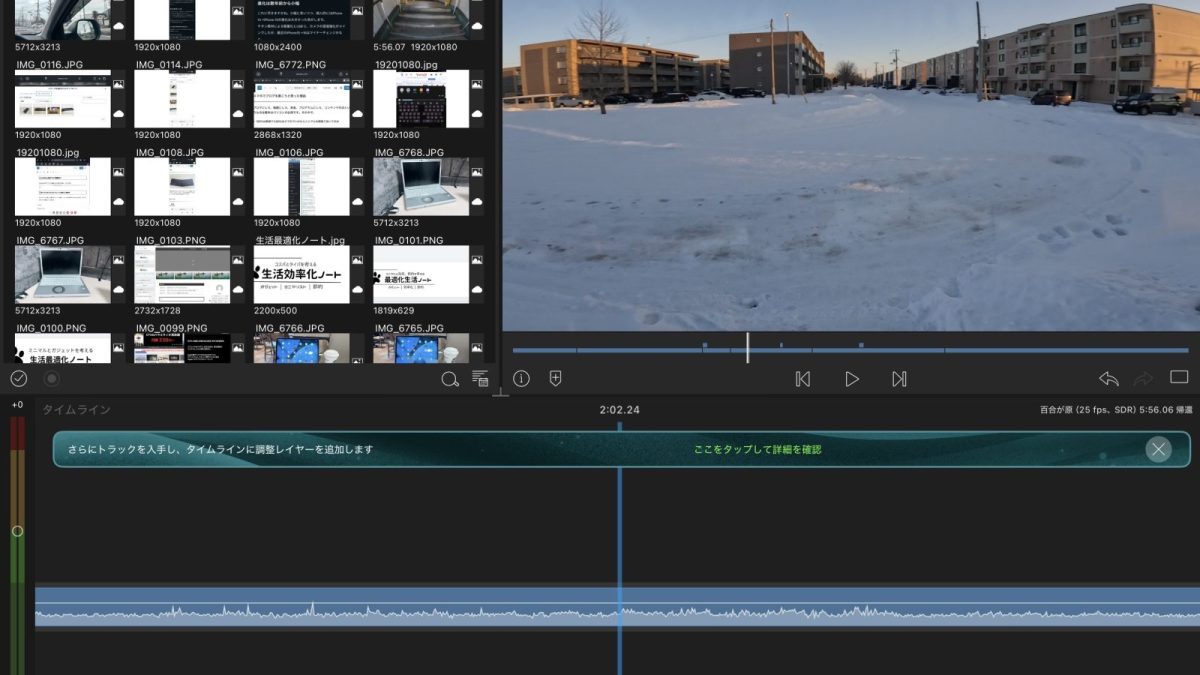Open library sort and view options
1200x675 pixels.
[x=480, y=379]
